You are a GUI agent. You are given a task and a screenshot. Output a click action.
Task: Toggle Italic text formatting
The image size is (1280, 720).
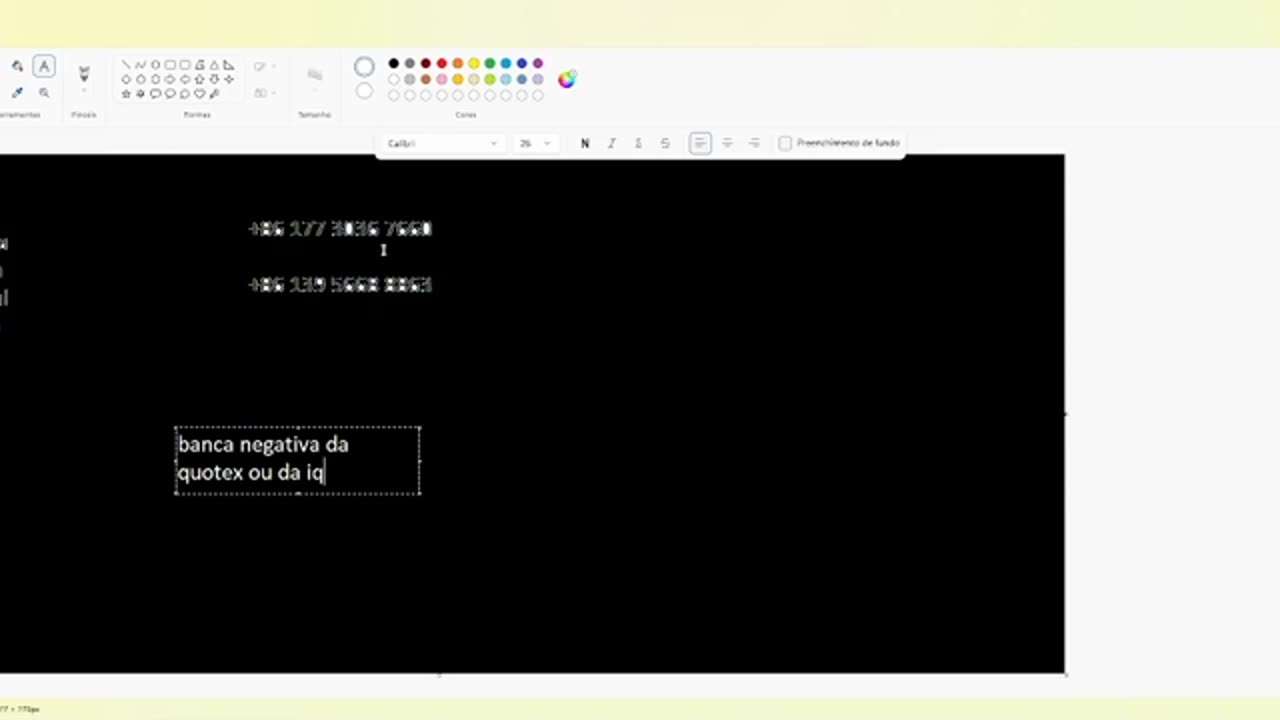pyautogui.click(x=611, y=143)
